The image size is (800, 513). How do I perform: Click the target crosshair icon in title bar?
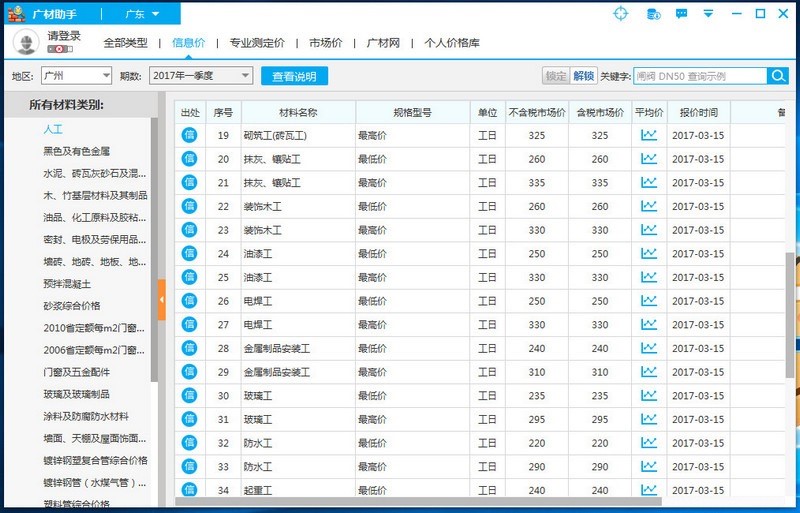click(621, 14)
